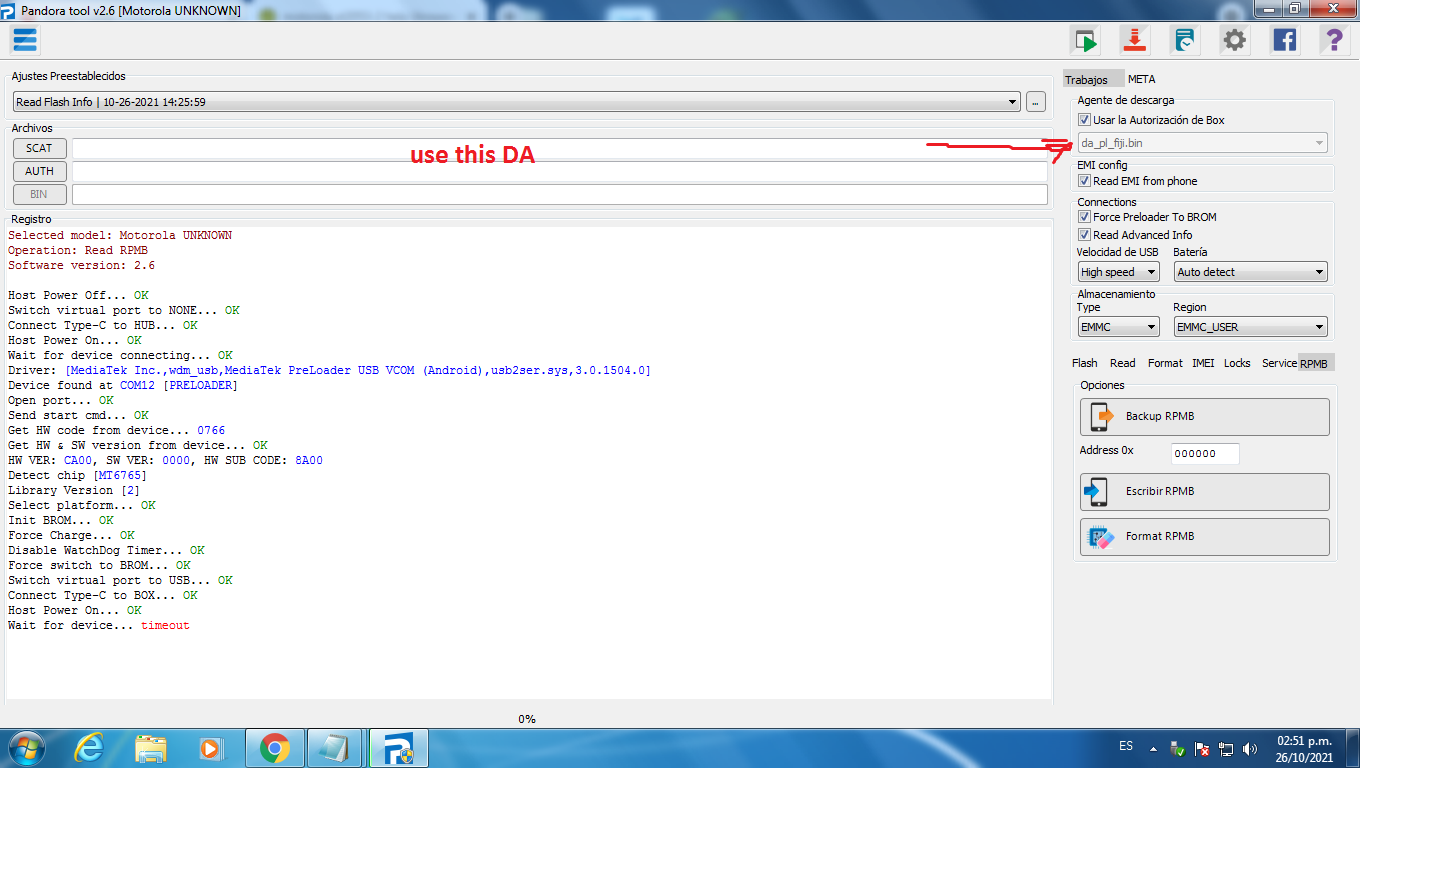The height and width of the screenshot is (876, 1454).
Task: Open the blue history clock document icon
Action: click(1185, 40)
